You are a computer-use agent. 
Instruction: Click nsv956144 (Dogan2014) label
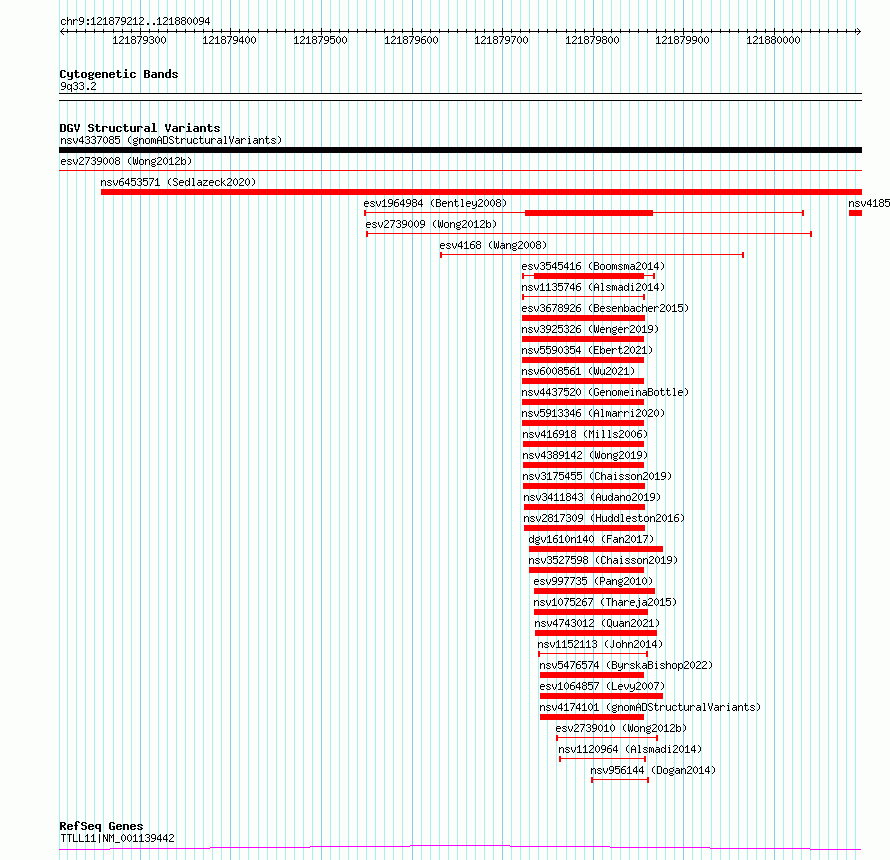(653, 770)
